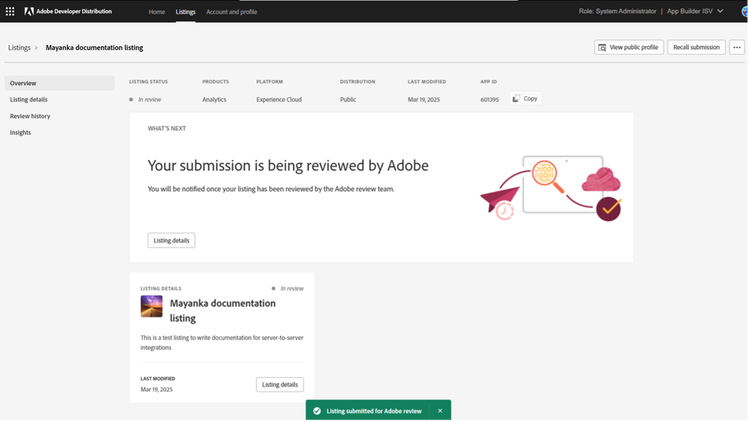750x422 pixels.
Task: Open Account and profile tab
Action: 232,12
